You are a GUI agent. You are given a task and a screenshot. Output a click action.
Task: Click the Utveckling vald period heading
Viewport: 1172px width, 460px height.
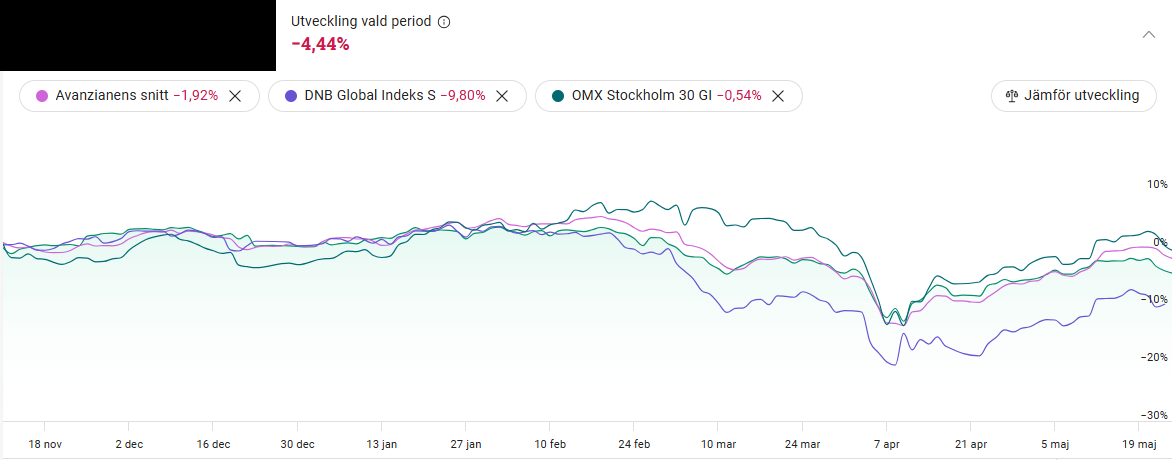pos(361,22)
